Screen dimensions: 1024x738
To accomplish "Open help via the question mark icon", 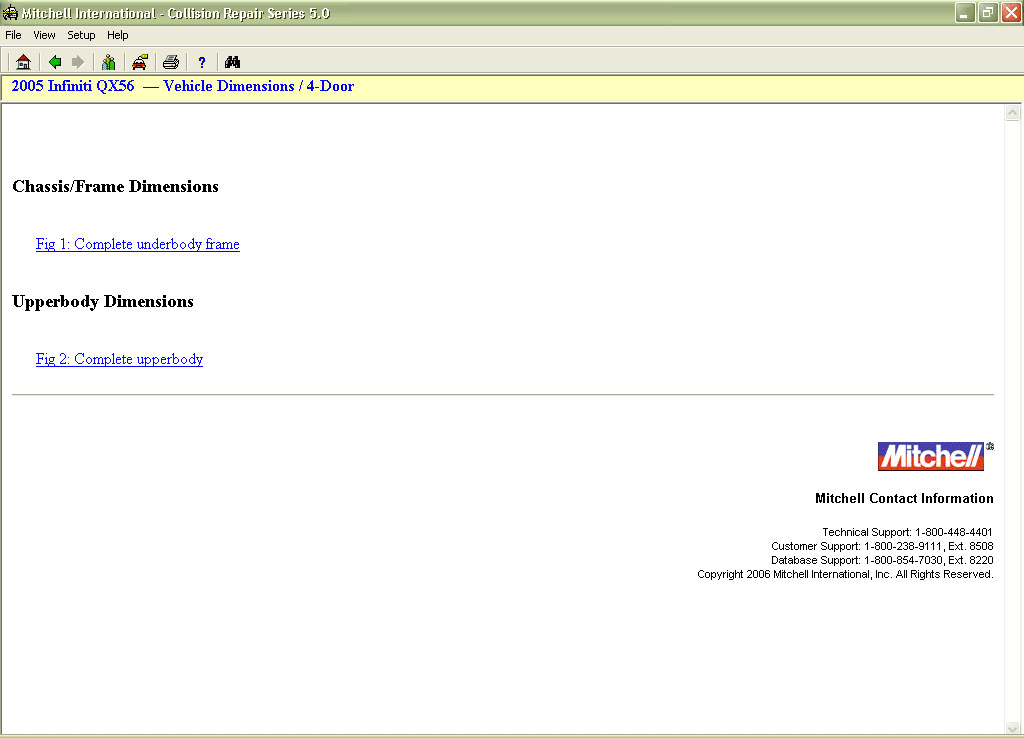I will pos(202,62).
